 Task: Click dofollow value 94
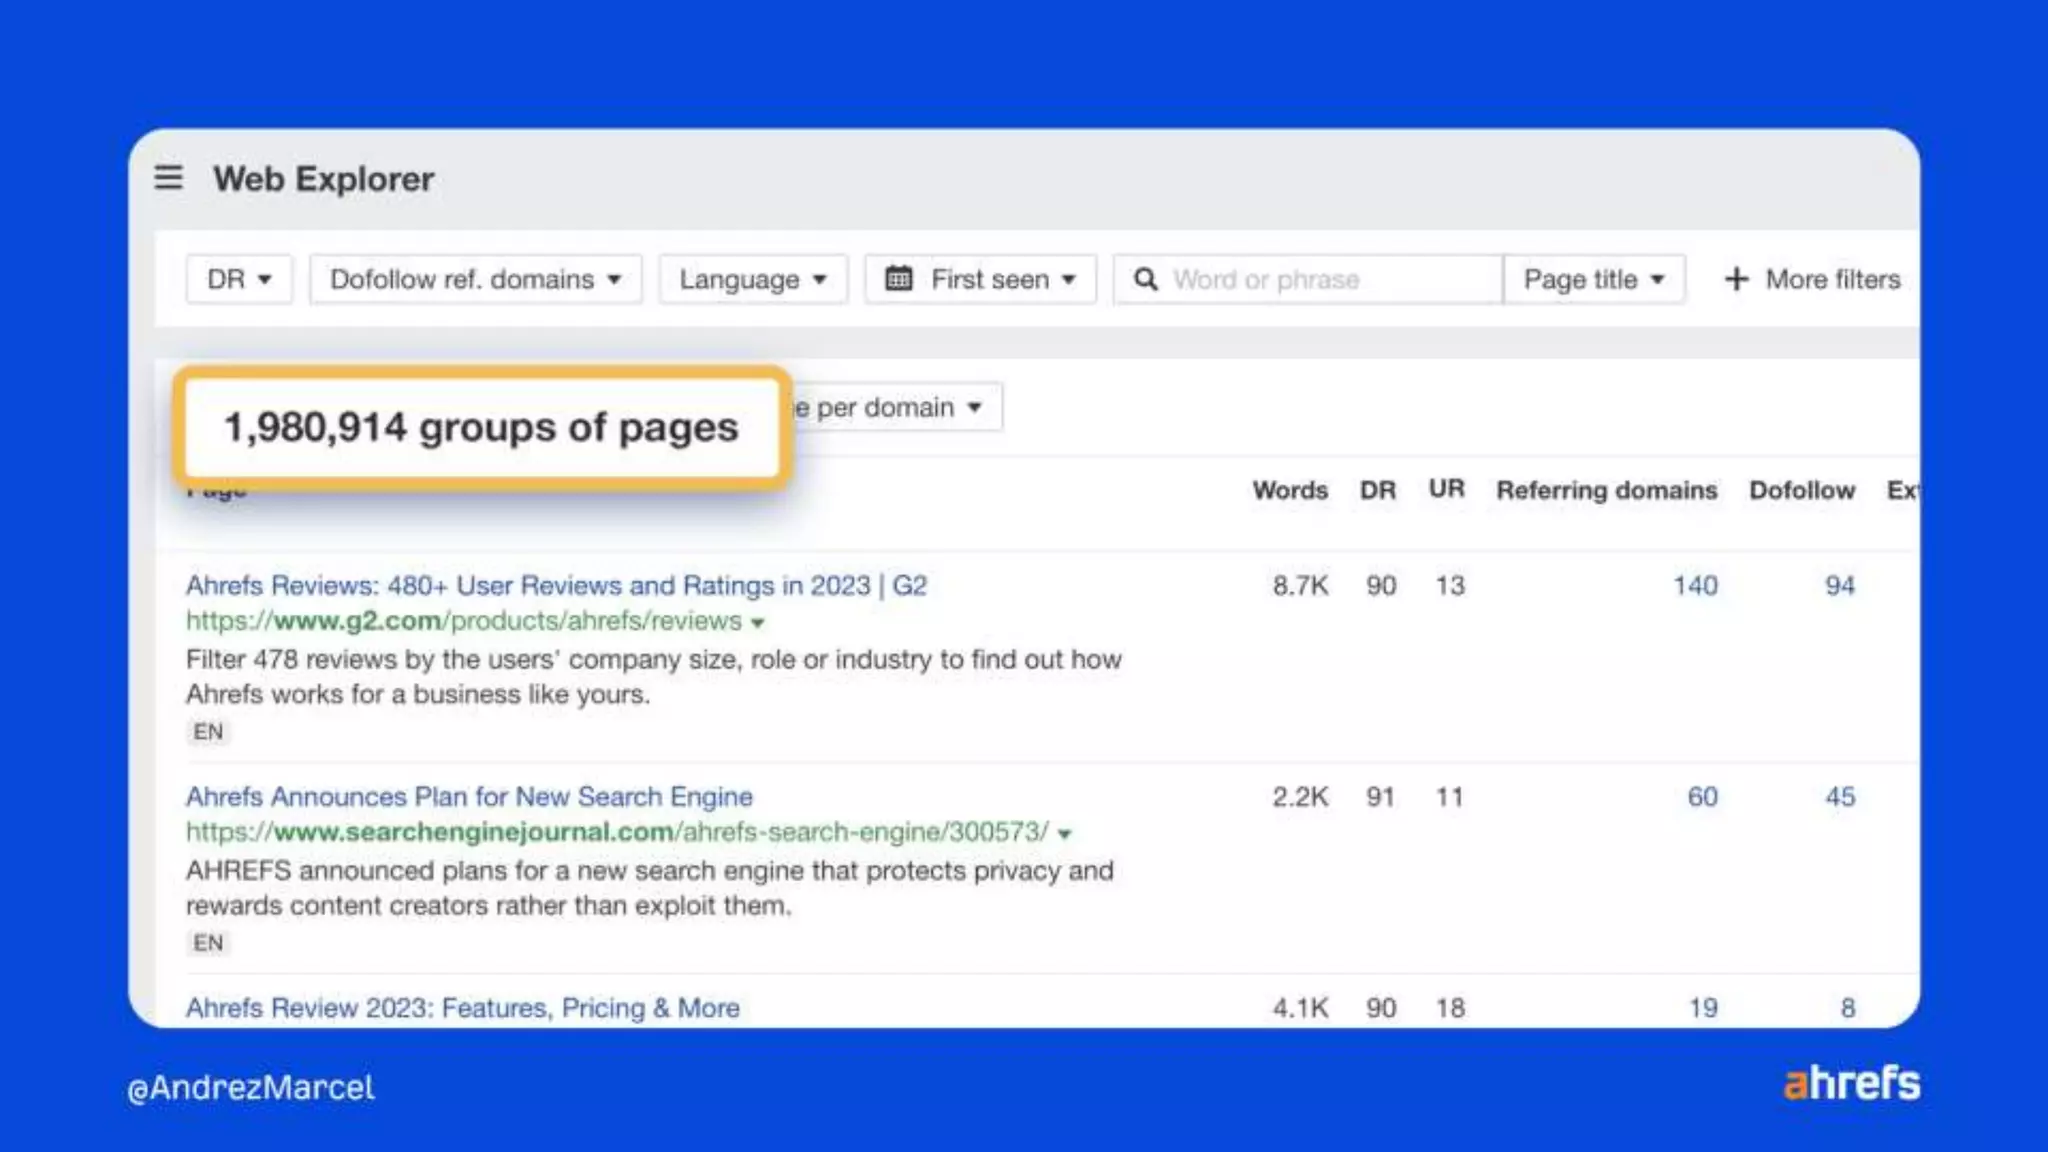[x=1840, y=585]
